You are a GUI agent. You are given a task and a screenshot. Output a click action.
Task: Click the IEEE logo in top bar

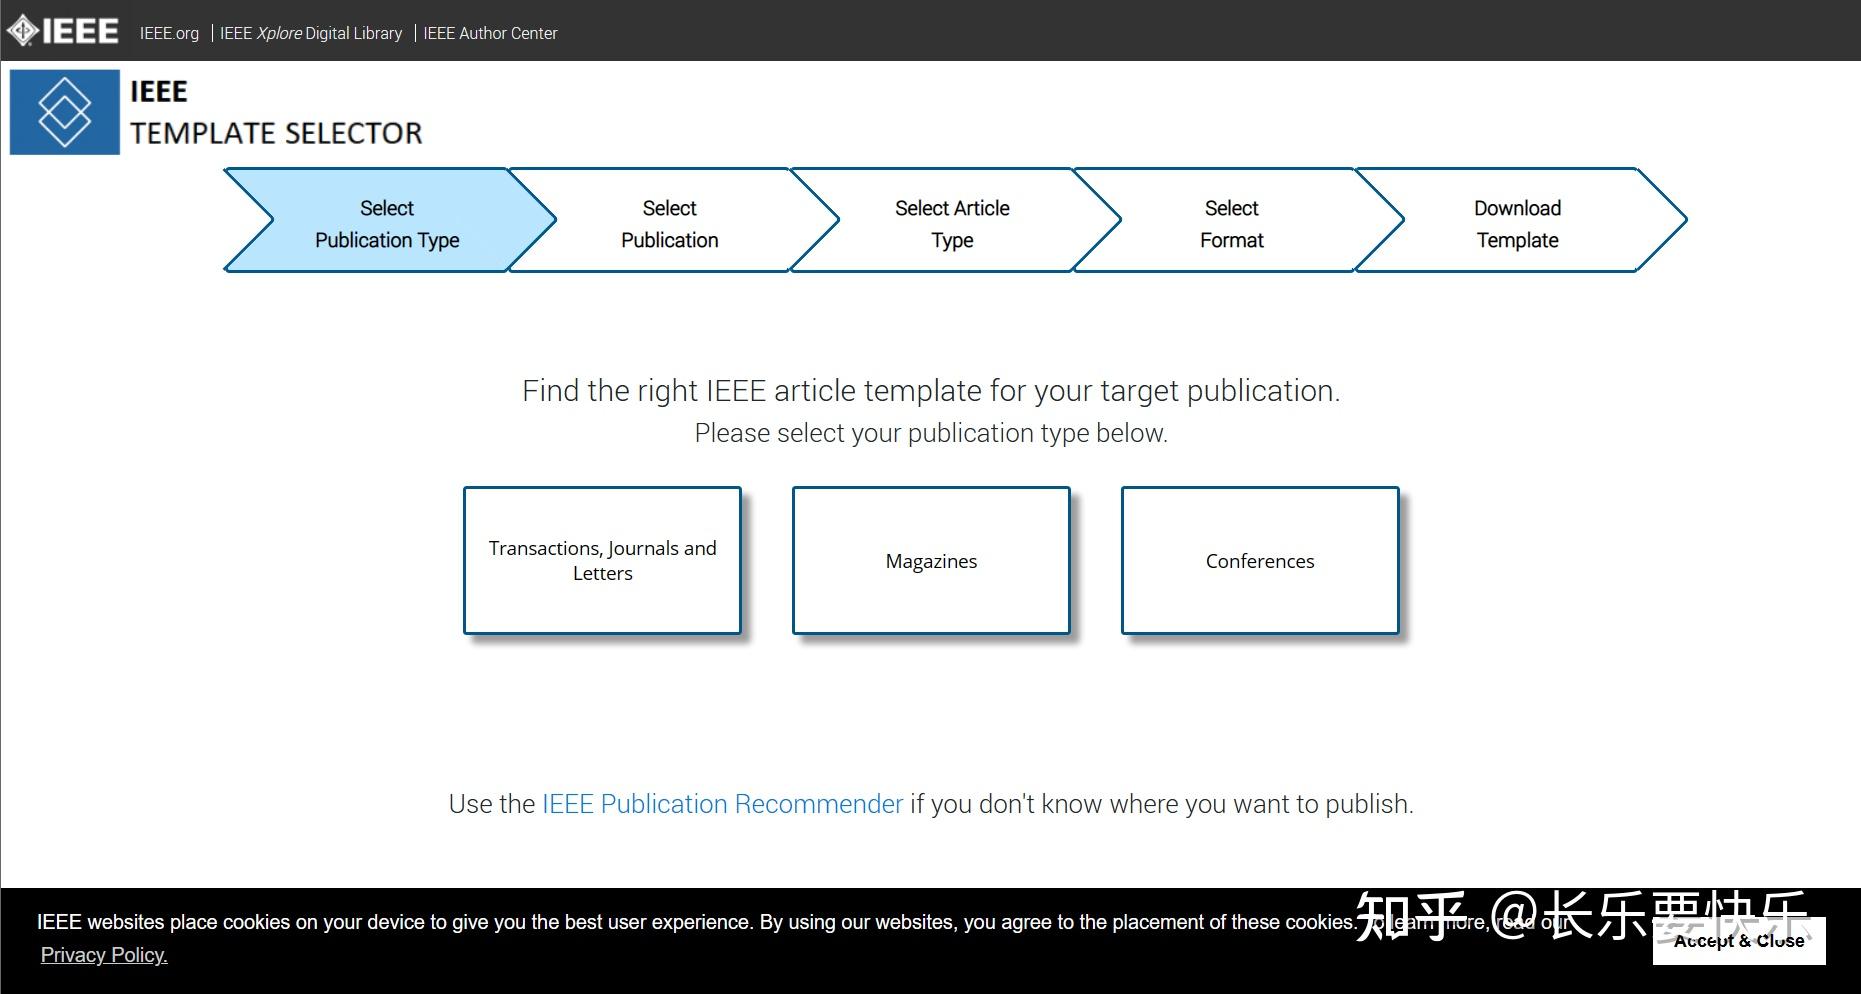pos(63,32)
